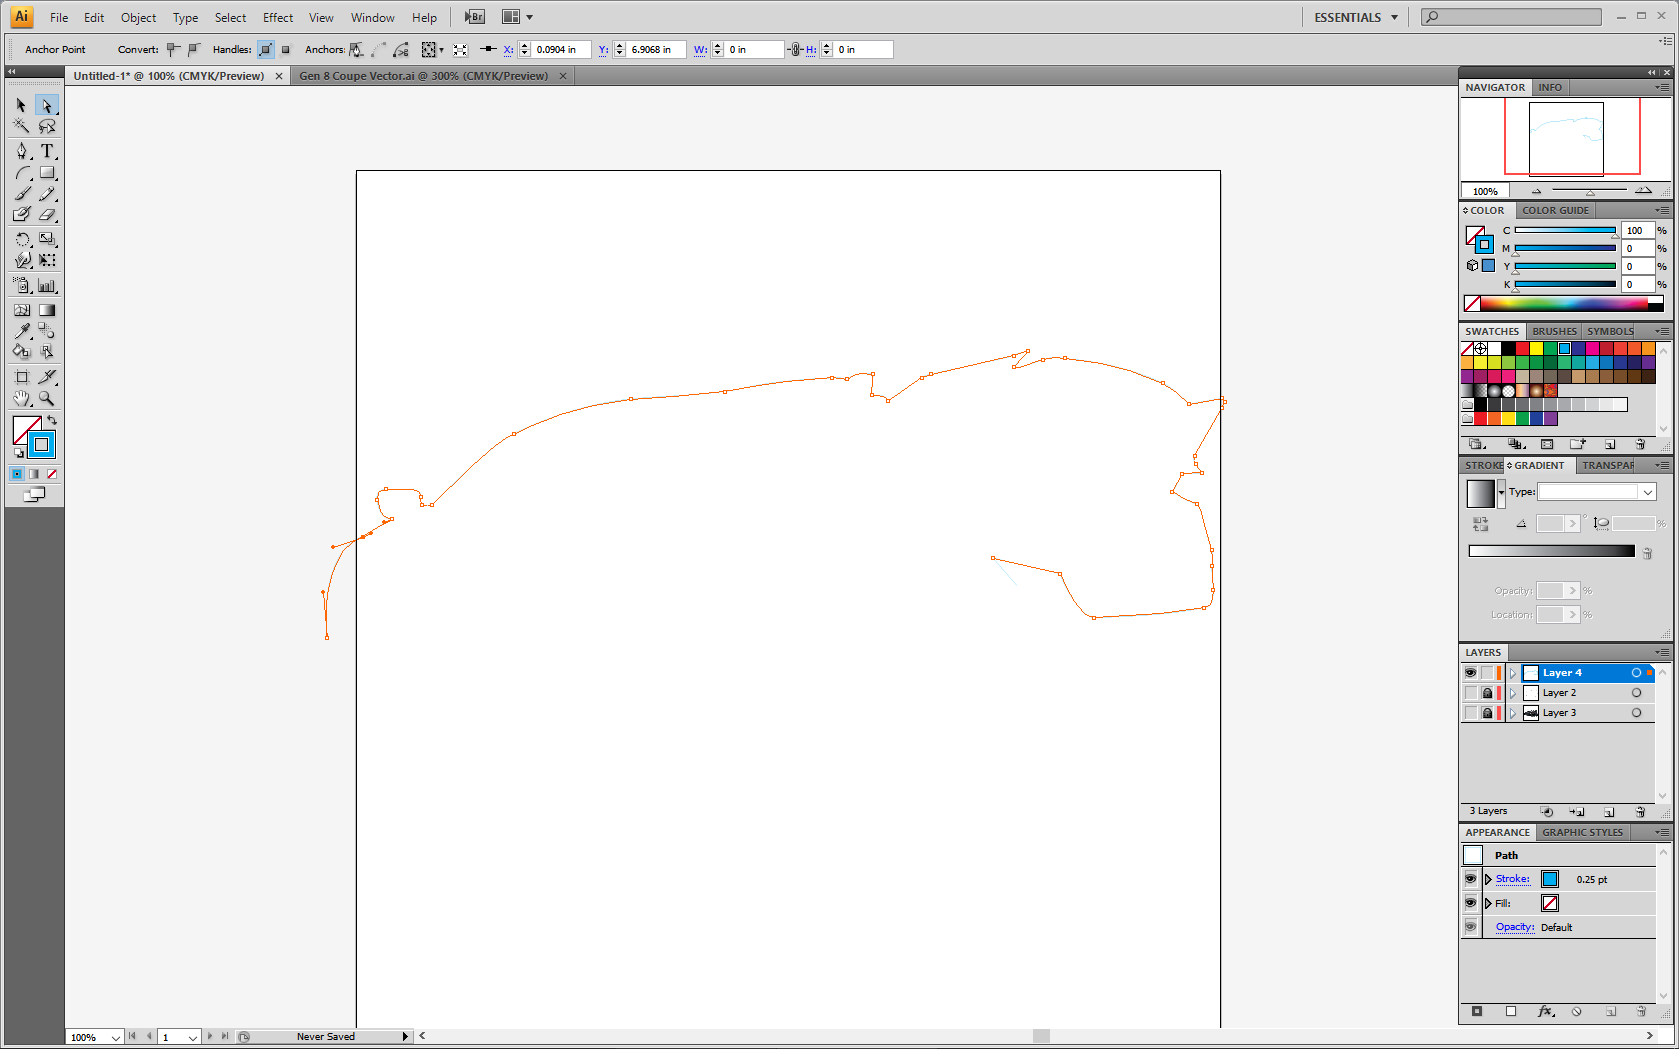1679x1049 pixels.
Task: Select the Pen tool
Action: point(22,151)
